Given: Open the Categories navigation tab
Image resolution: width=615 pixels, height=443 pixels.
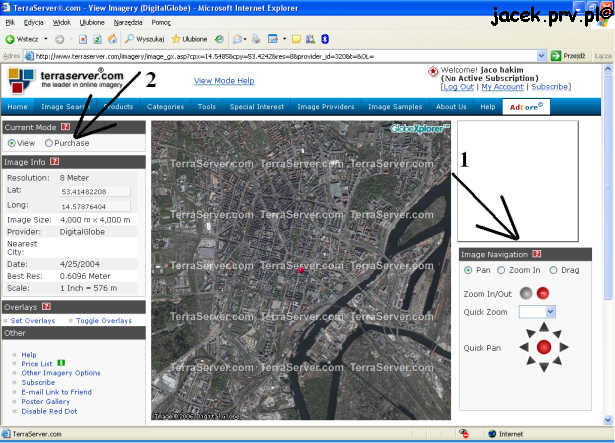Looking at the screenshot, I should coord(165,107).
